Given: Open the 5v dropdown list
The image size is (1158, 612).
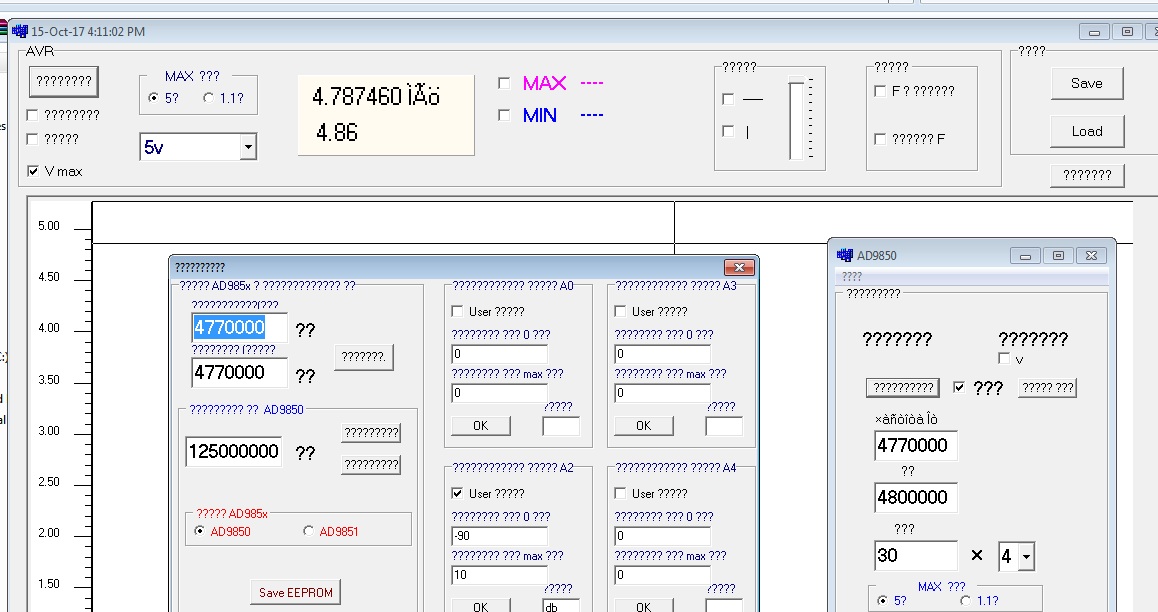Looking at the screenshot, I should 248,148.
